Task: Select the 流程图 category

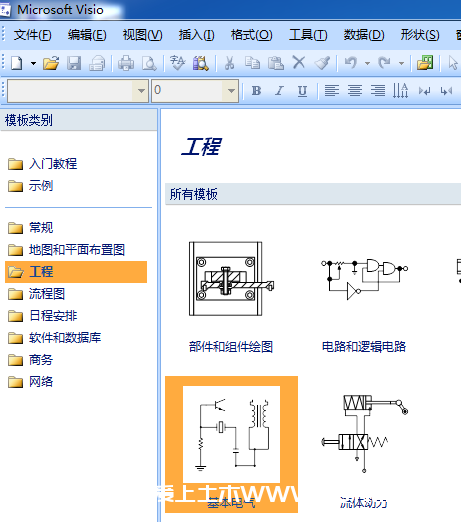Action: (x=37, y=294)
